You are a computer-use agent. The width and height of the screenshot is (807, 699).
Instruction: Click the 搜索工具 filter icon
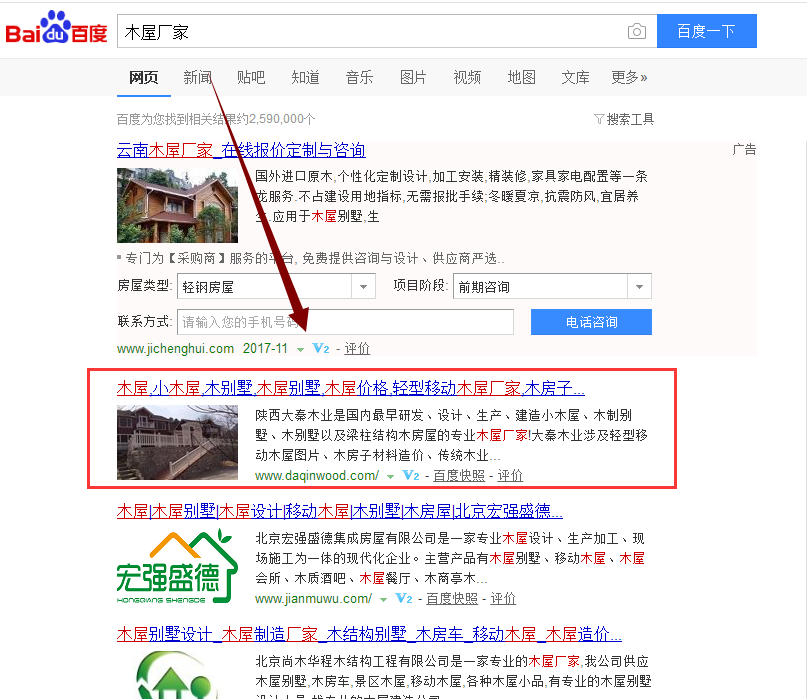599,119
